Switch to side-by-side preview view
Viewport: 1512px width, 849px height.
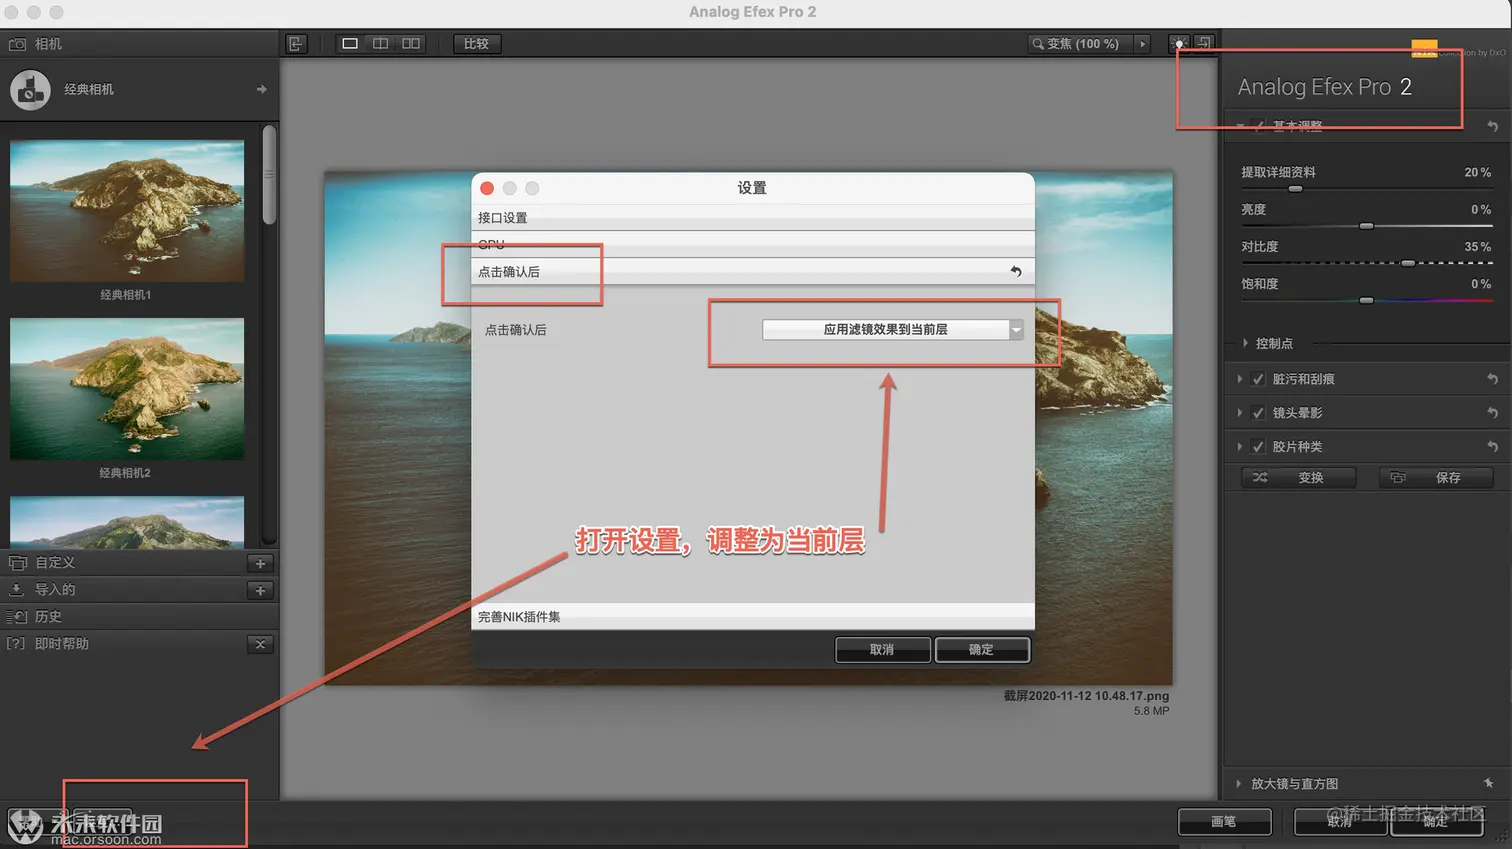(411, 43)
